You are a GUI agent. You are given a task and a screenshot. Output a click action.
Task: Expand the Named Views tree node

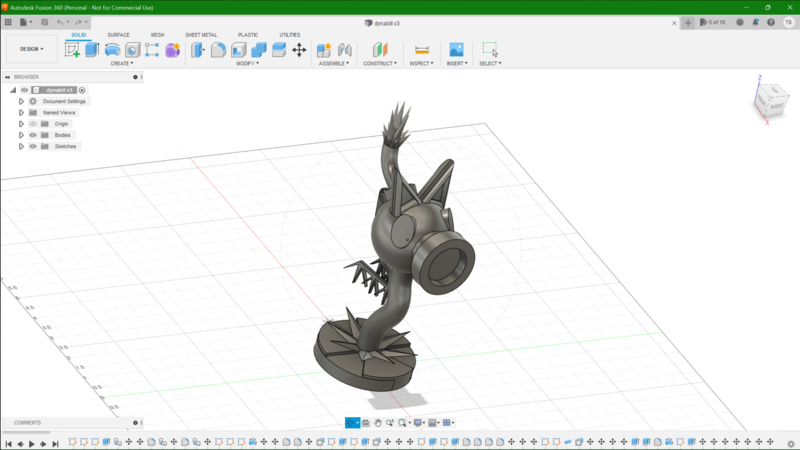pyautogui.click(x=21, y=113)
